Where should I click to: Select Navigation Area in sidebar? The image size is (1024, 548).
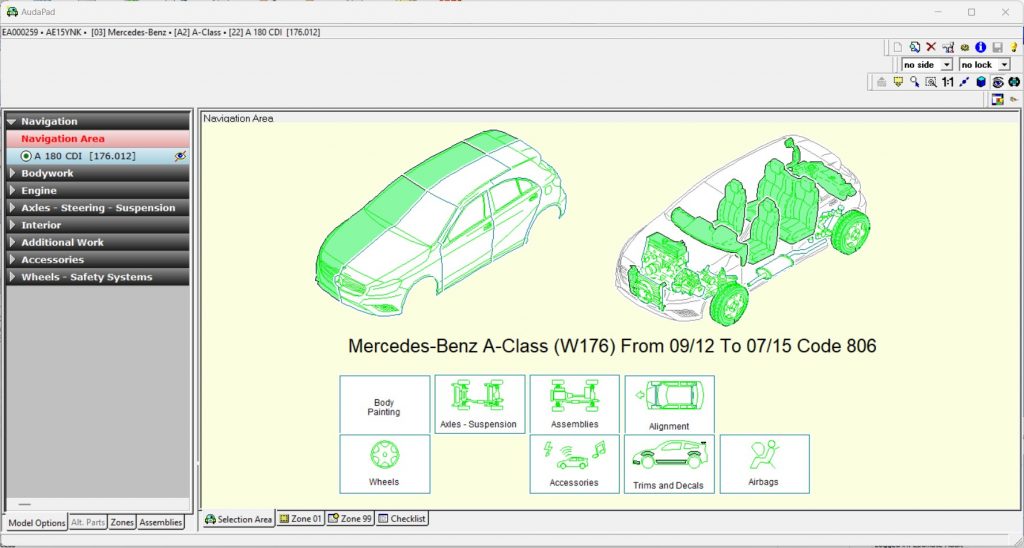coord(98,138)
